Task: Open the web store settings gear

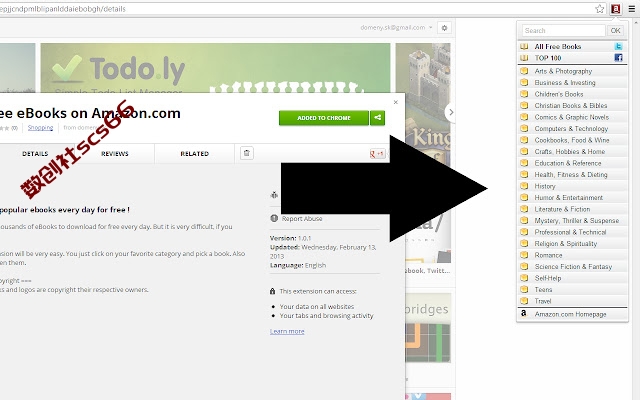Action: pyautogui.click(x=444, y=28)
